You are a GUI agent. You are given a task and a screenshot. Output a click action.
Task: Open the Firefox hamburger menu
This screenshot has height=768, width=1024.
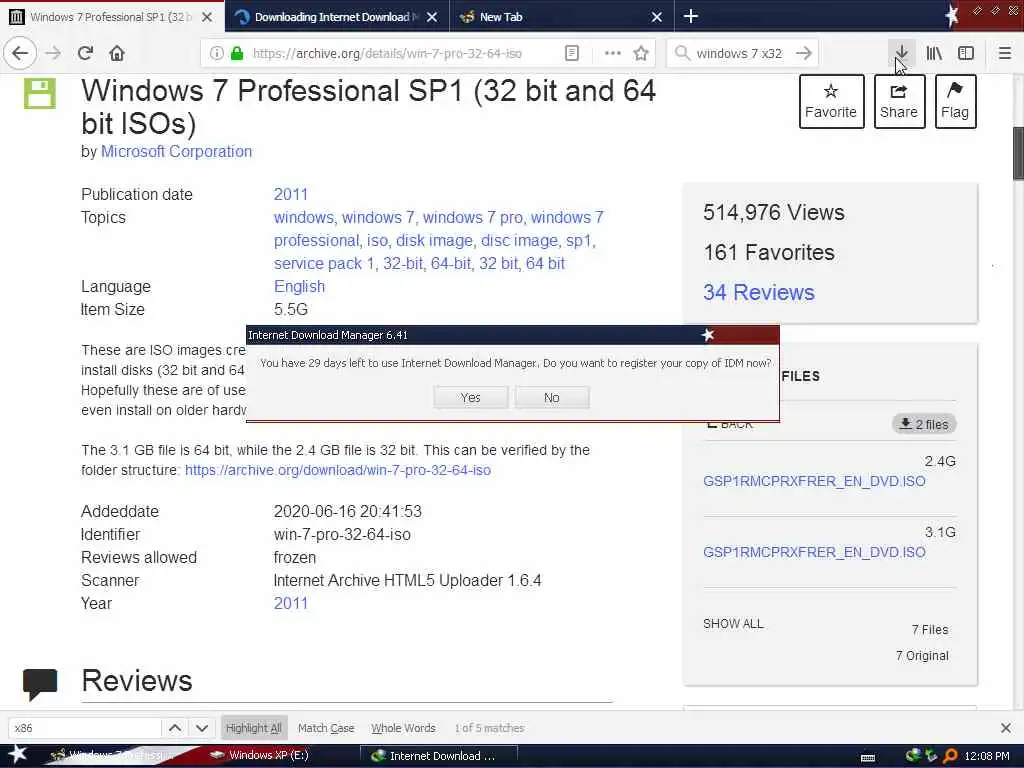click(1005, 54)
